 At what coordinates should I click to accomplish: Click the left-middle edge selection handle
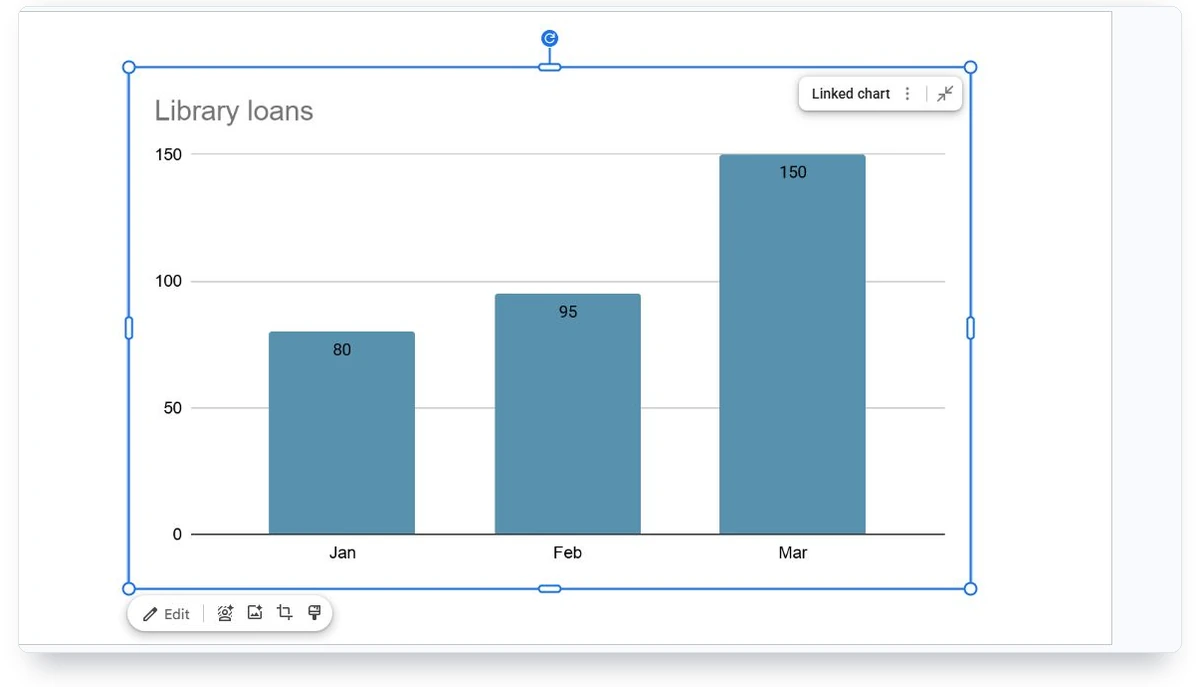pos(128,328)
